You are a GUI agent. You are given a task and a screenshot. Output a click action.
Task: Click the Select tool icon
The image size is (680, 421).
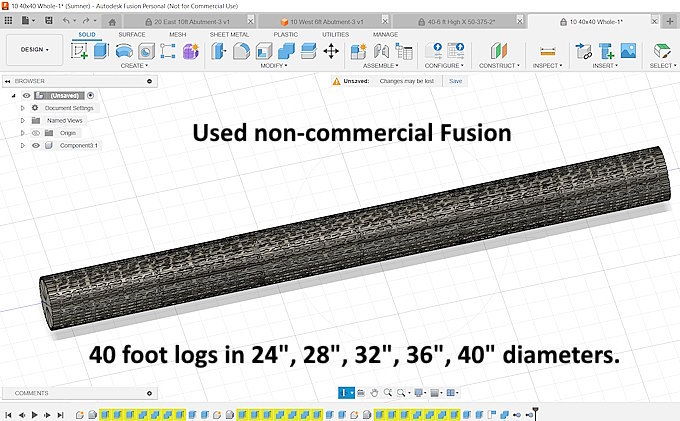[x=662, y=51]
